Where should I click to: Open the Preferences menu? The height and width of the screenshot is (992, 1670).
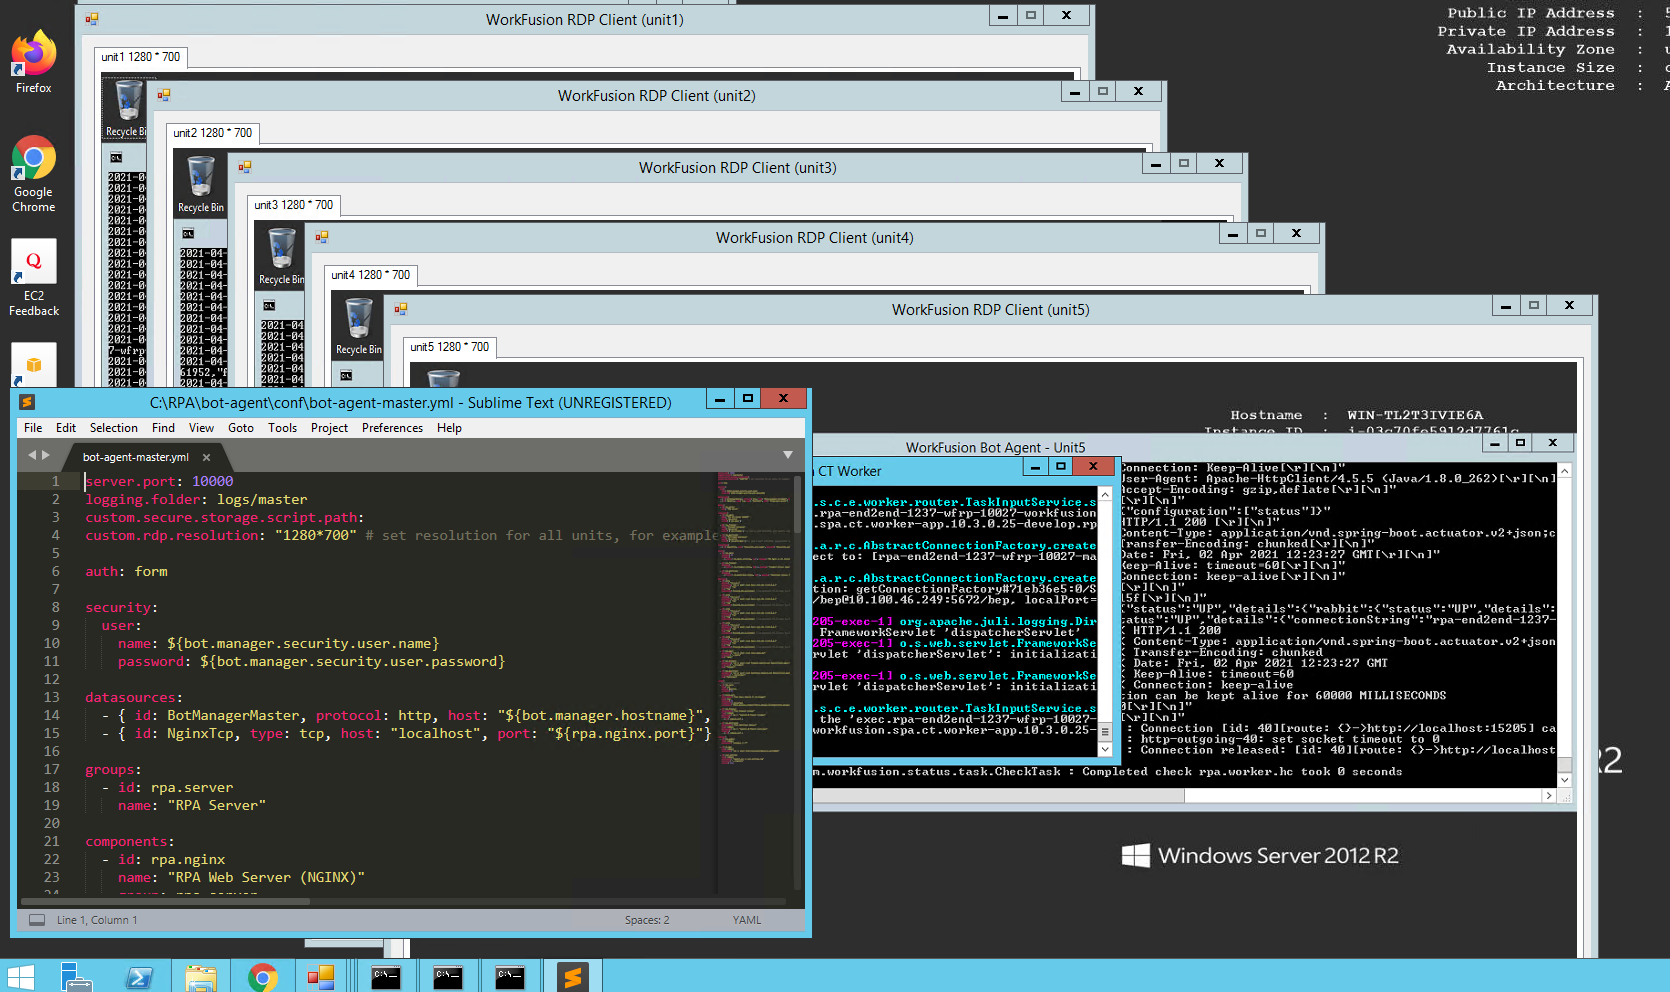[392, 428]
